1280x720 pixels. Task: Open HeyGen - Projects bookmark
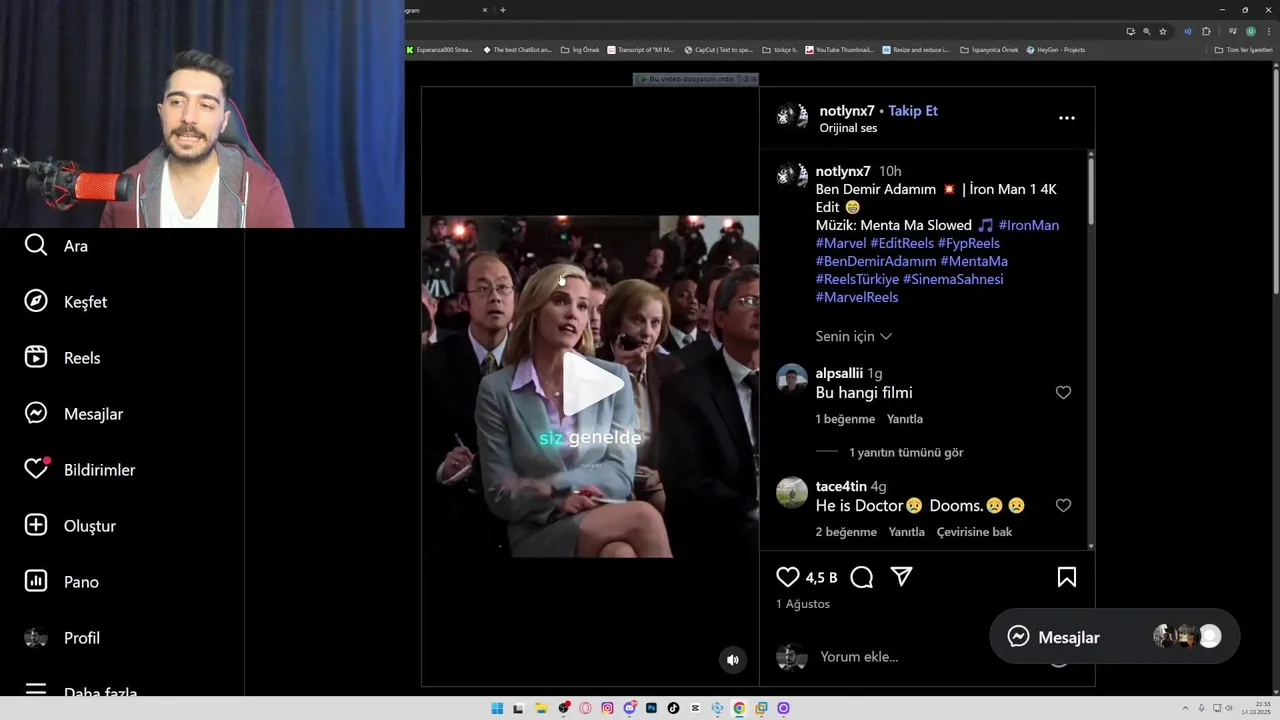click(1055, 50)
